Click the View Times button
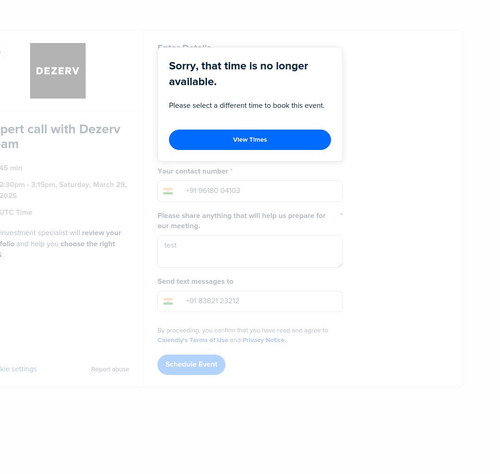The width and height of the screenshot is (500, 474). [250, 140]
